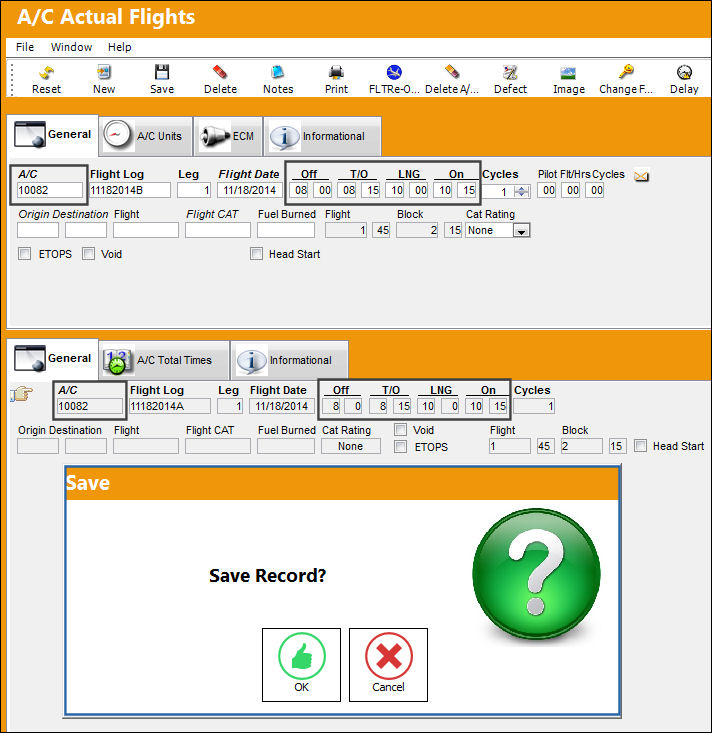712x733 pixels.
Task: Click the upper Flight CAT input field
Action: click(218, 230)
